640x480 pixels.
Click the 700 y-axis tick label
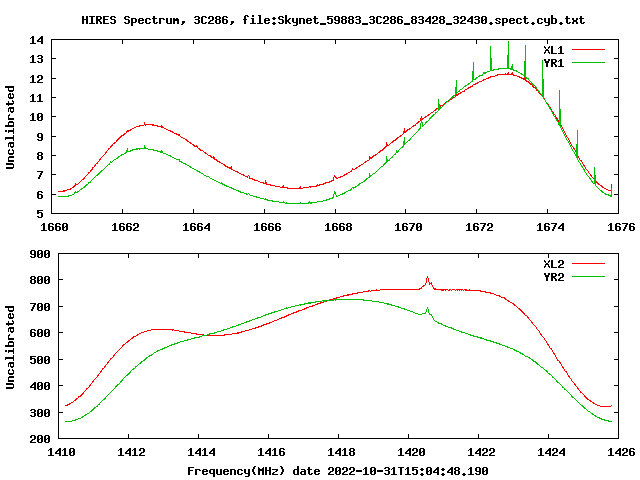(40, 307)
